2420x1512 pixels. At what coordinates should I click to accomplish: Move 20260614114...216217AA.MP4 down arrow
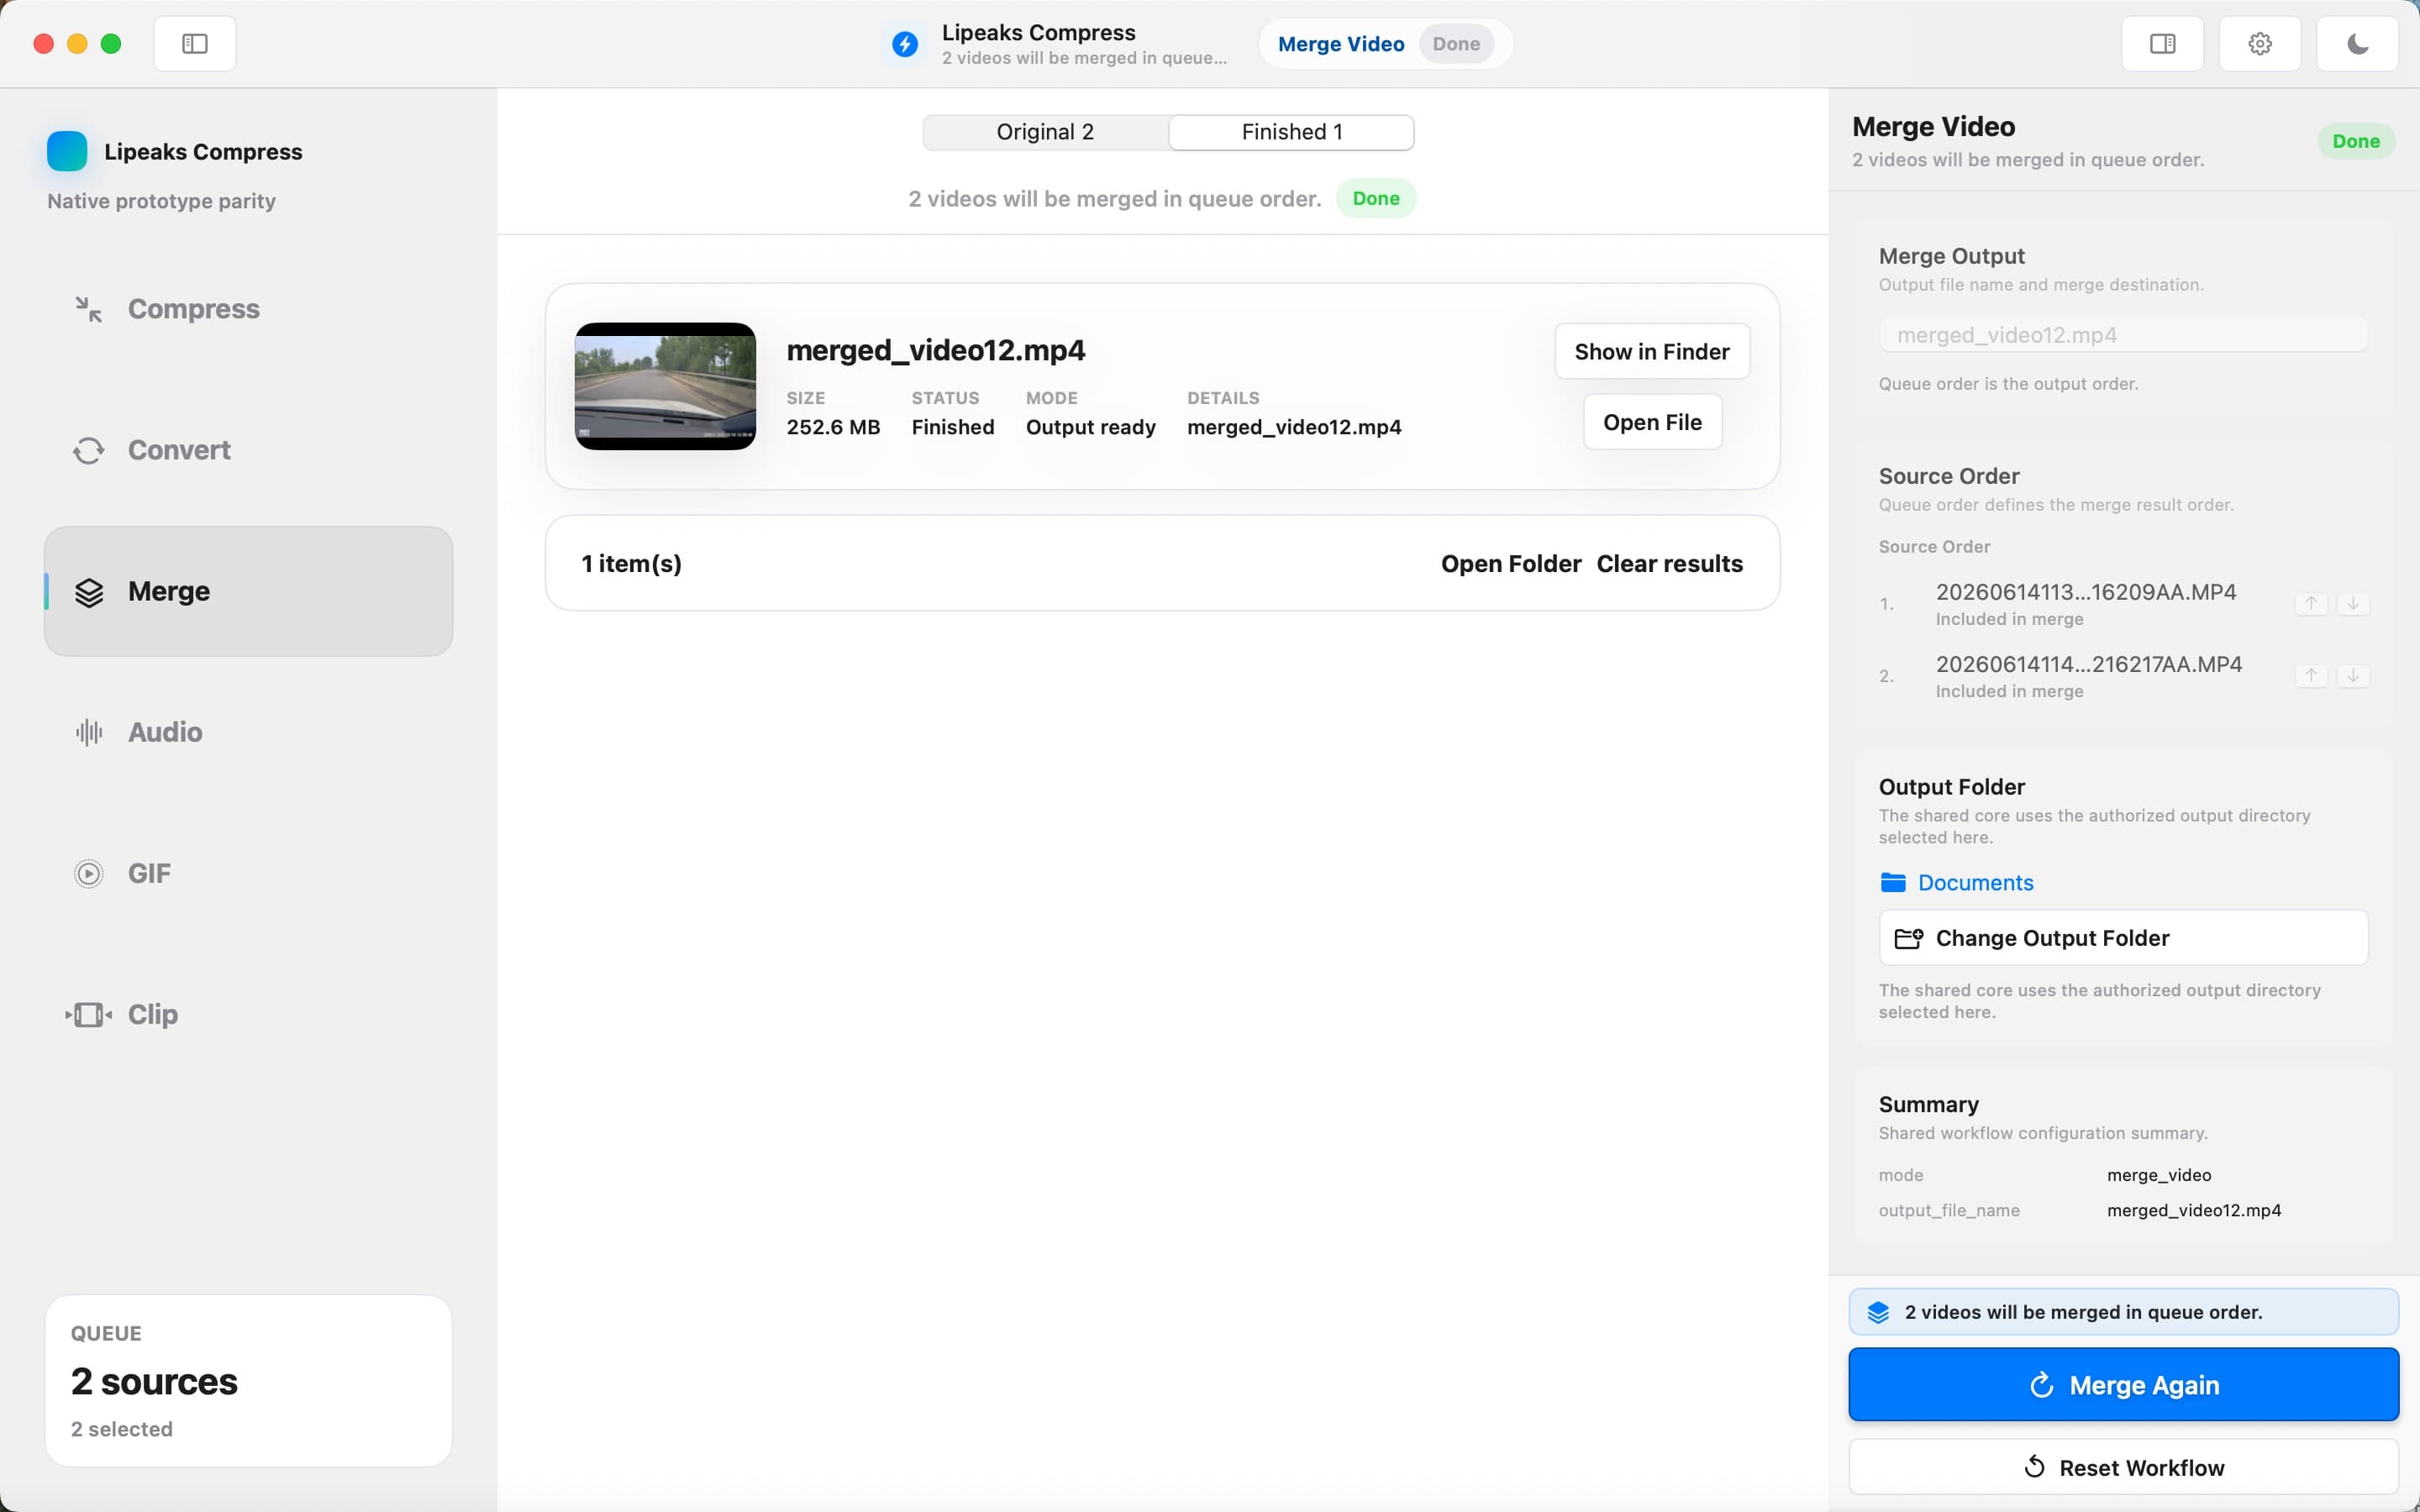(x=2353, y=675)
